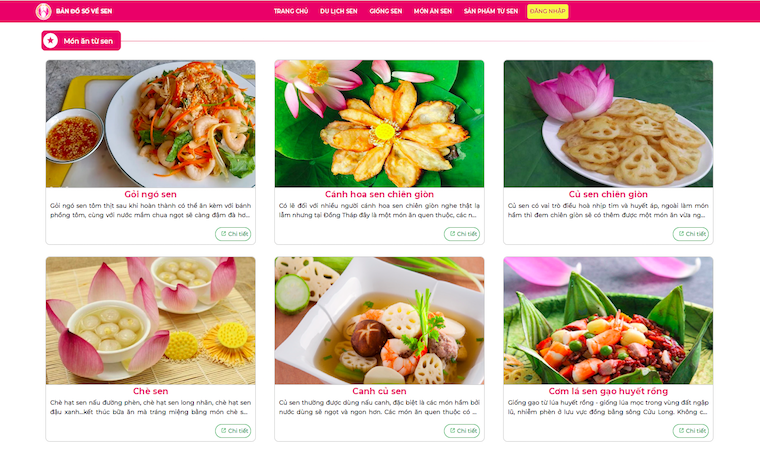Click the fried lotus petals photo
This screenshot has height=450, width=760.
[380, 124]
